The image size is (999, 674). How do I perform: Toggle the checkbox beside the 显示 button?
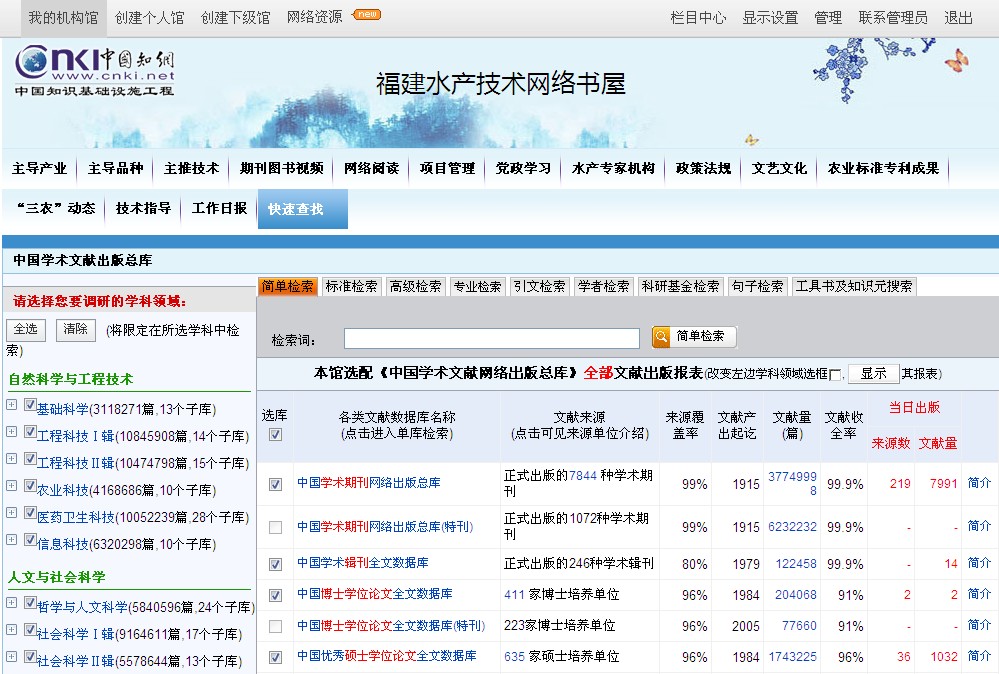pos(835,375)
